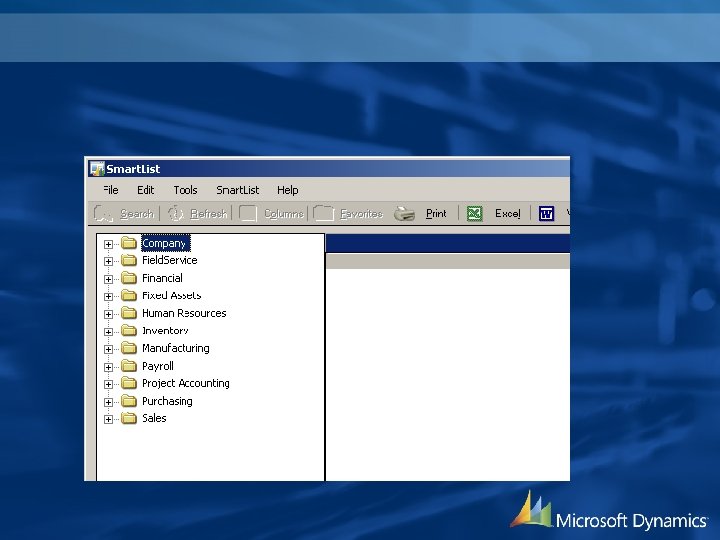Click the Print text button
Screen dimensions: 720x540
pyautogui.click(x=436, y=214)
